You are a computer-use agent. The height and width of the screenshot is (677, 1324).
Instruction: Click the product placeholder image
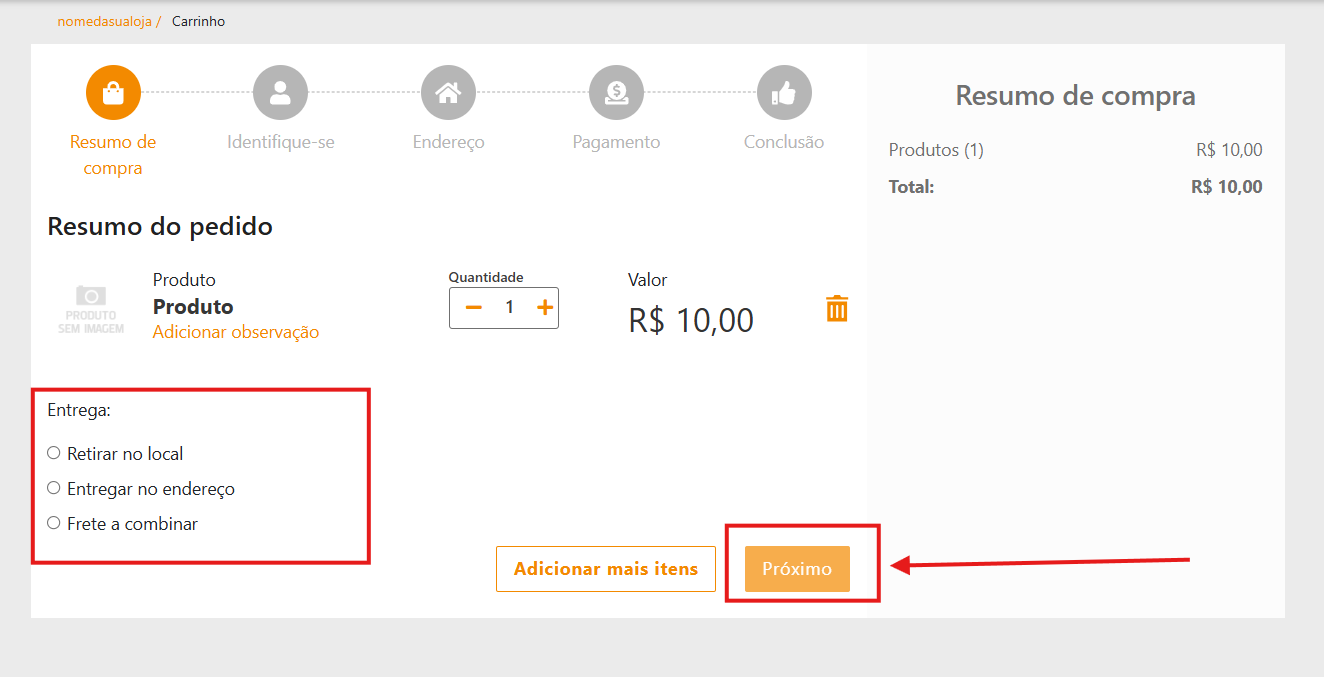pyautogui.click(x=91, y=308)
